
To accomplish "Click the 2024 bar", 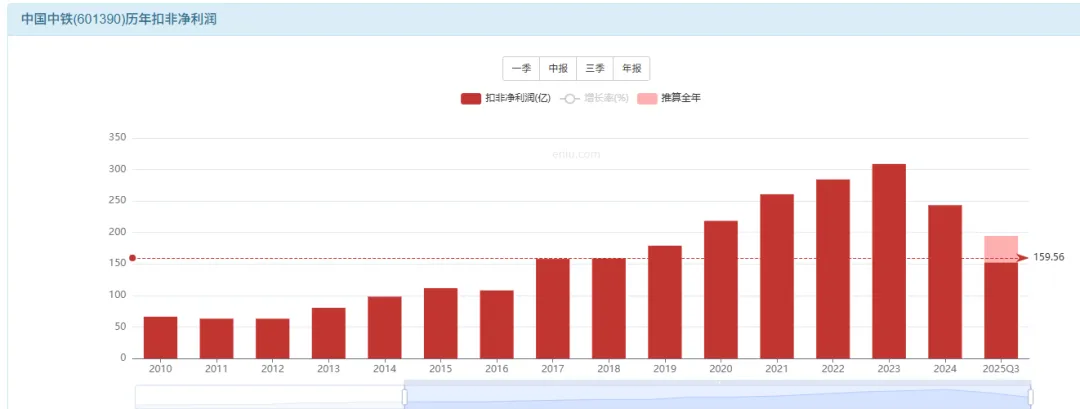I will pyautogui.click(x=945, y=282).
